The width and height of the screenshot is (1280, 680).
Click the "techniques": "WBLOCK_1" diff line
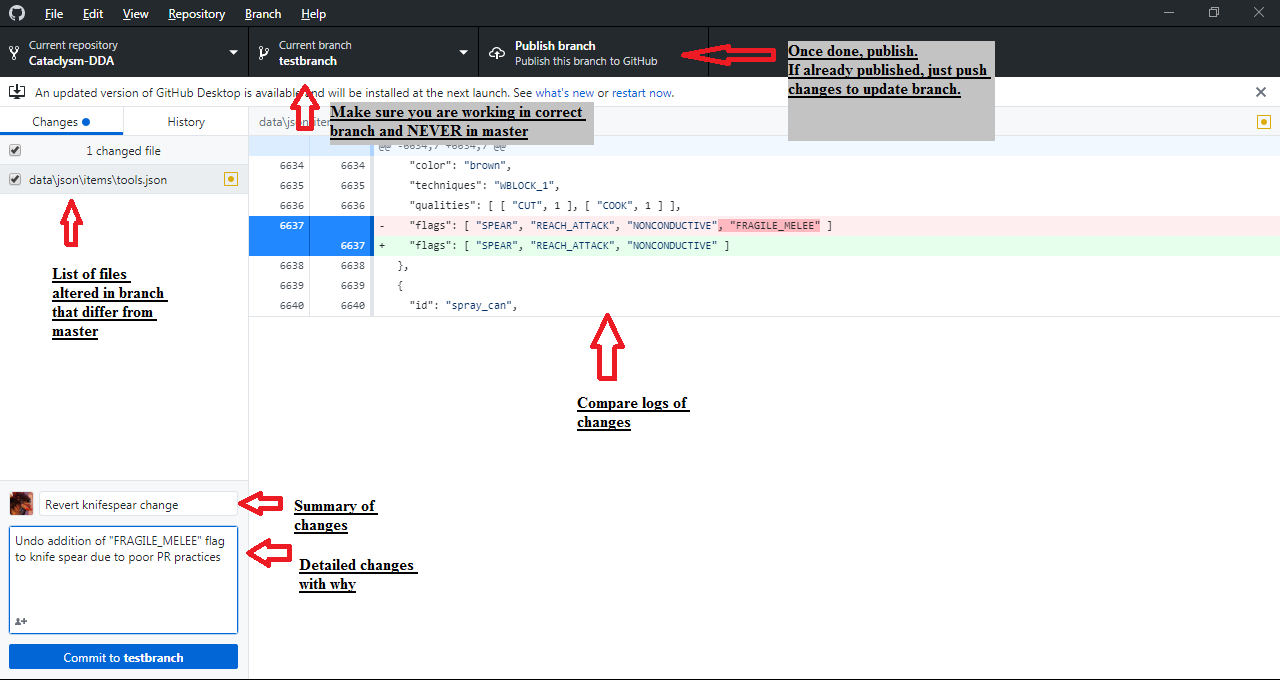click(x=826, y=185)
